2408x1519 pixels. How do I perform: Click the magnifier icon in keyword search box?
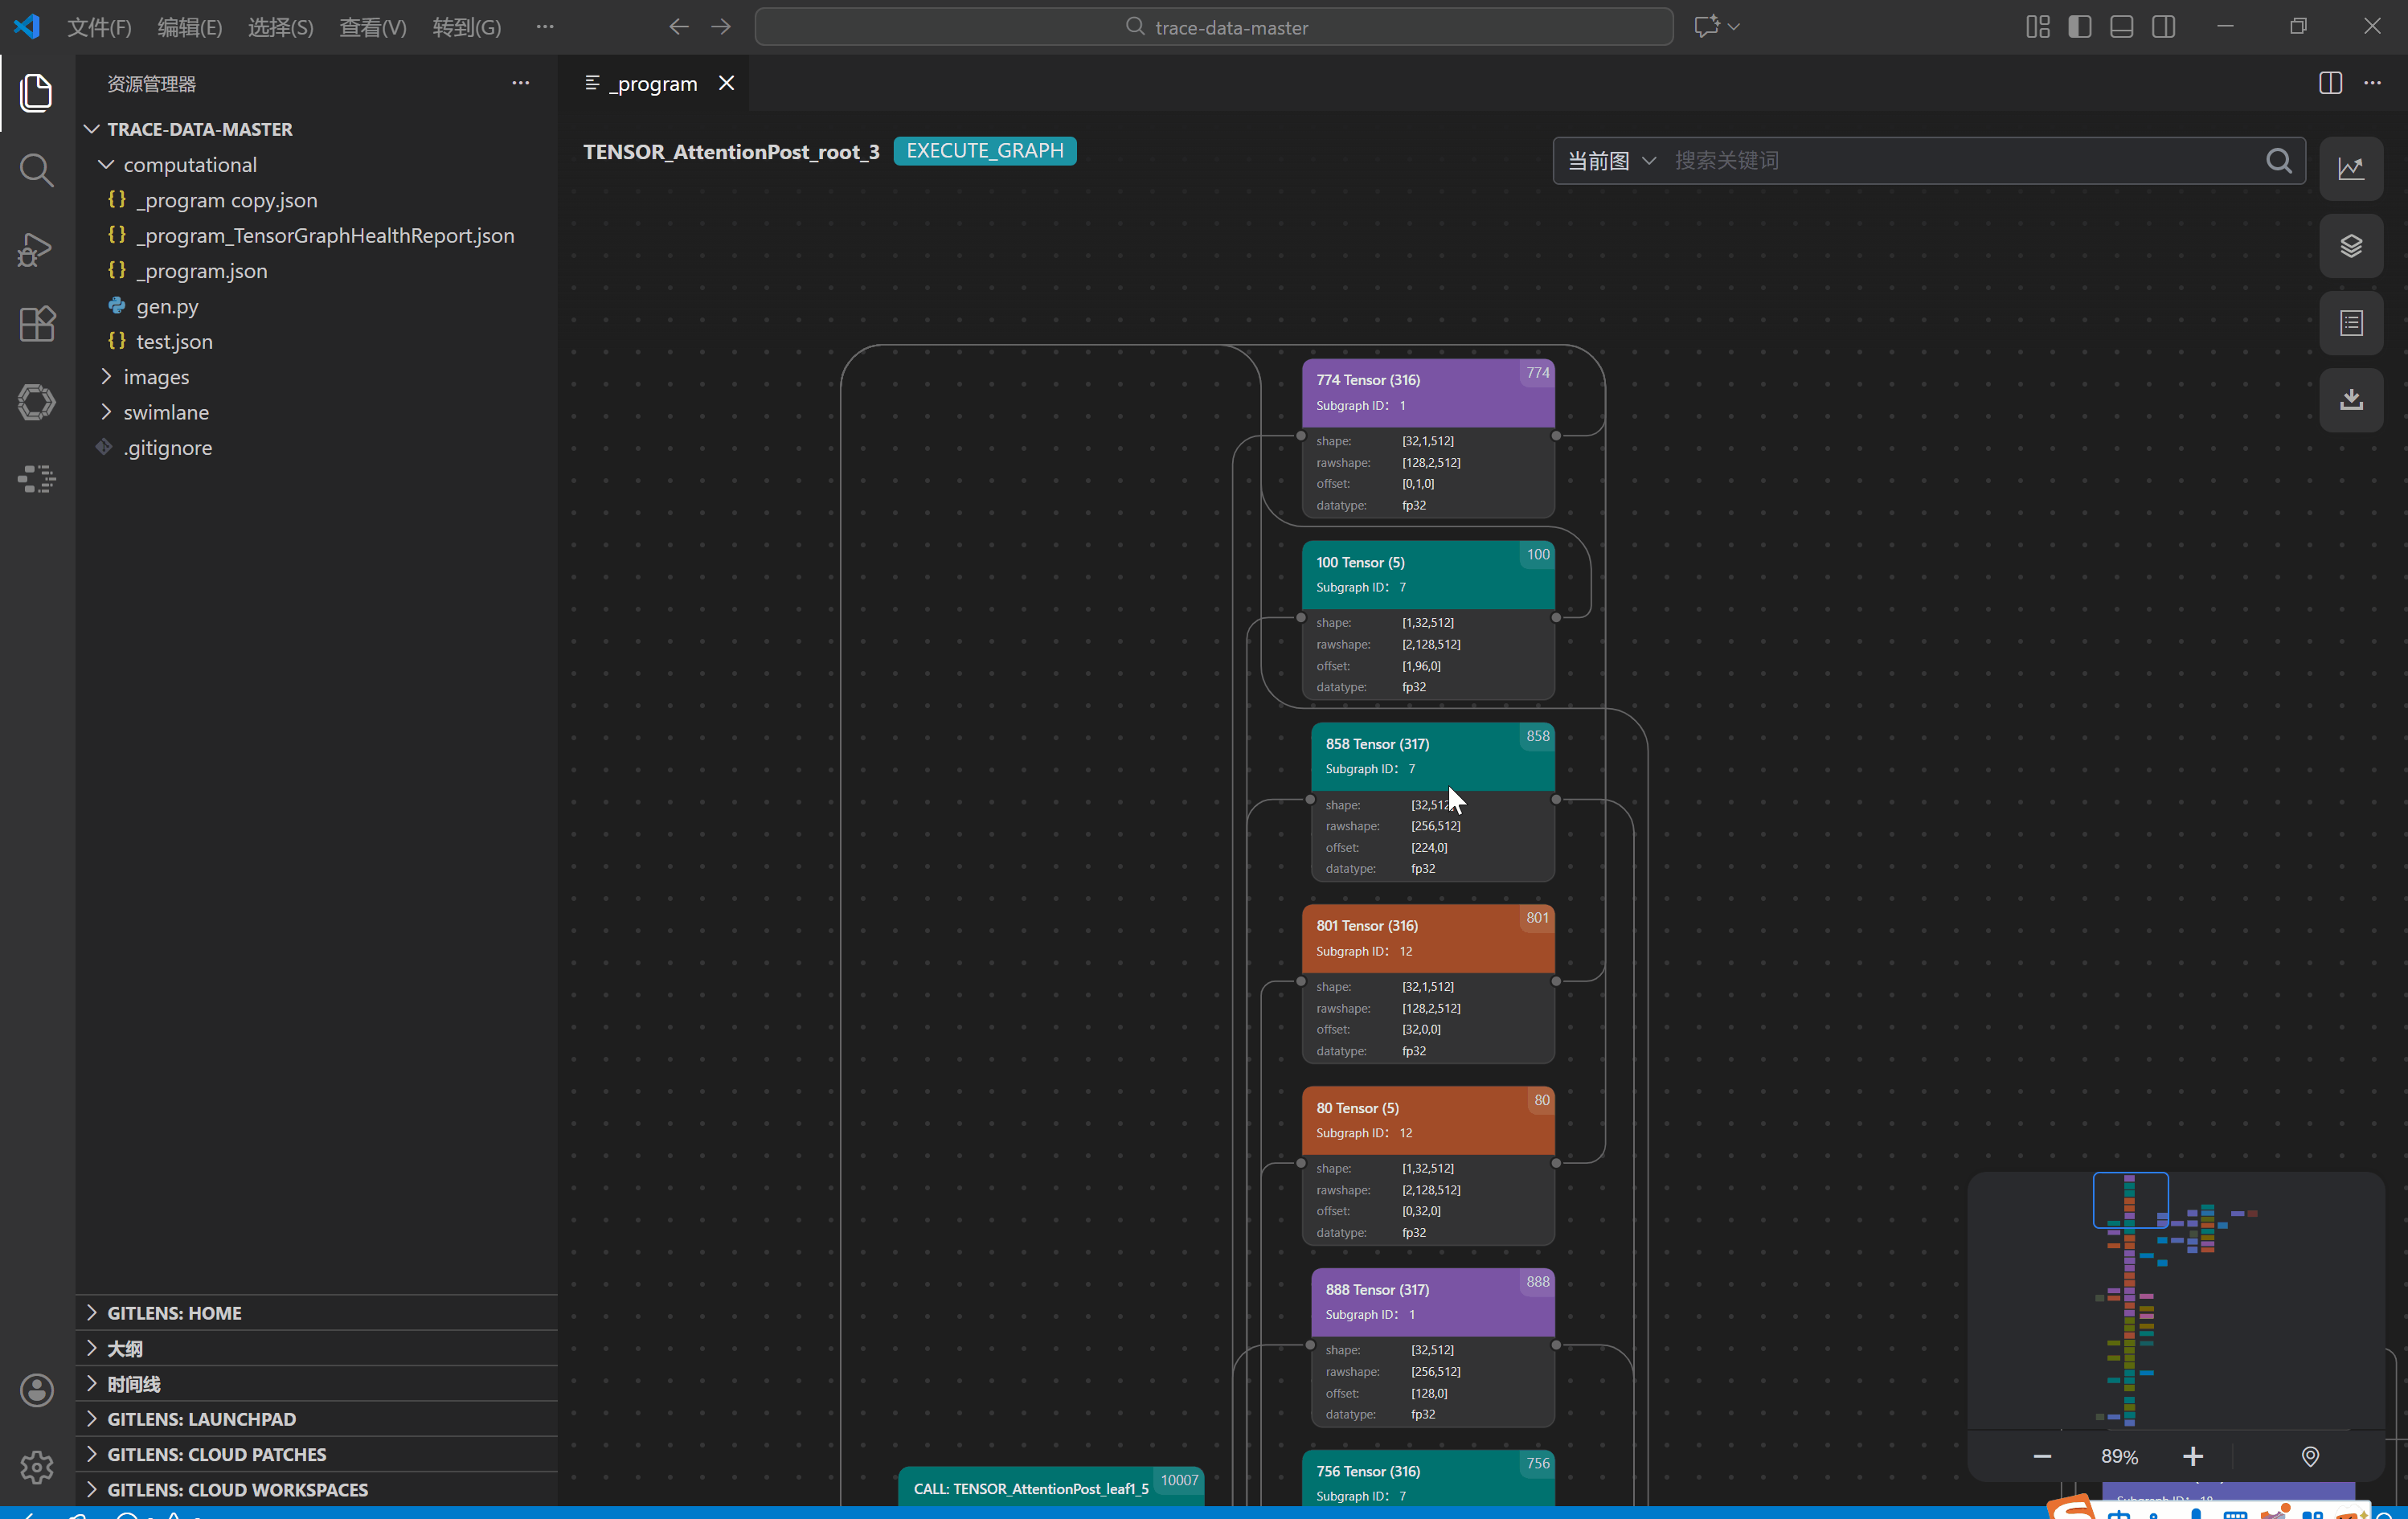click(2278, 161)
